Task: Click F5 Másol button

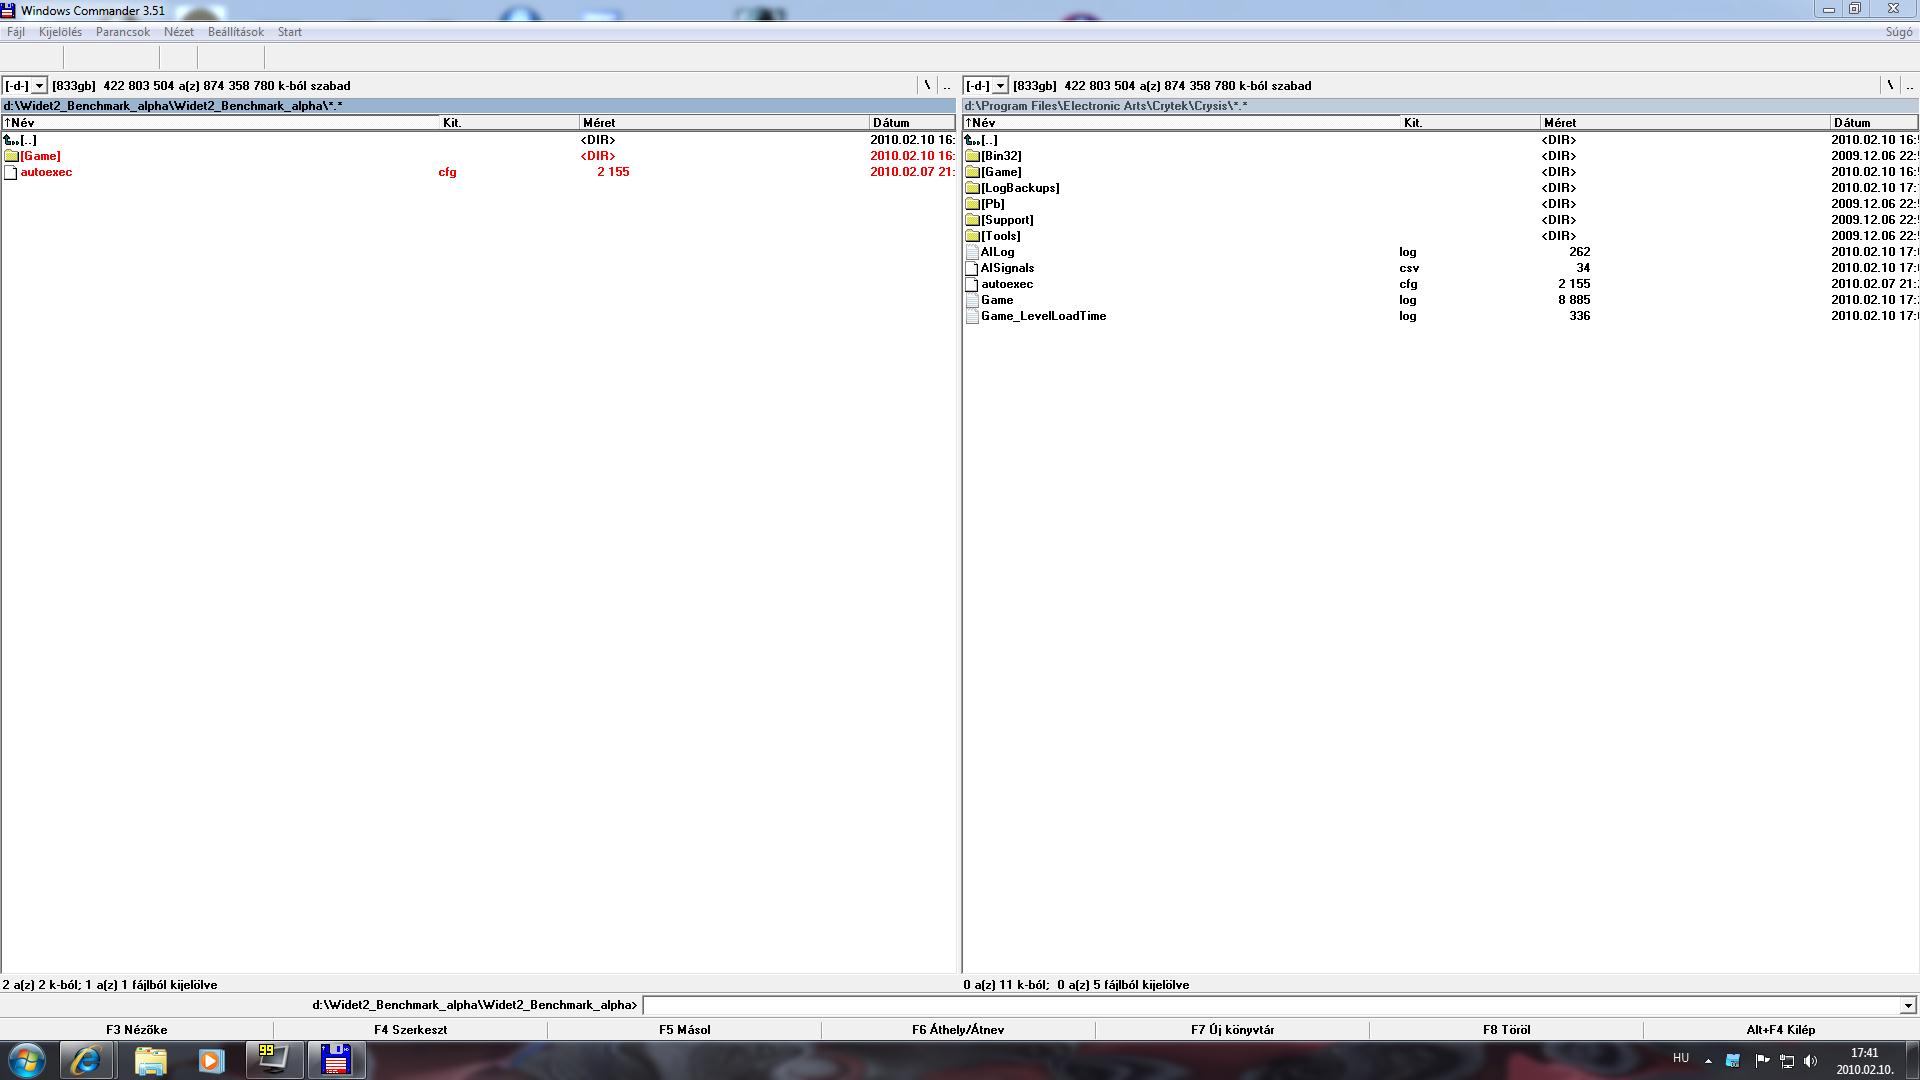Action: point(685,1029)
